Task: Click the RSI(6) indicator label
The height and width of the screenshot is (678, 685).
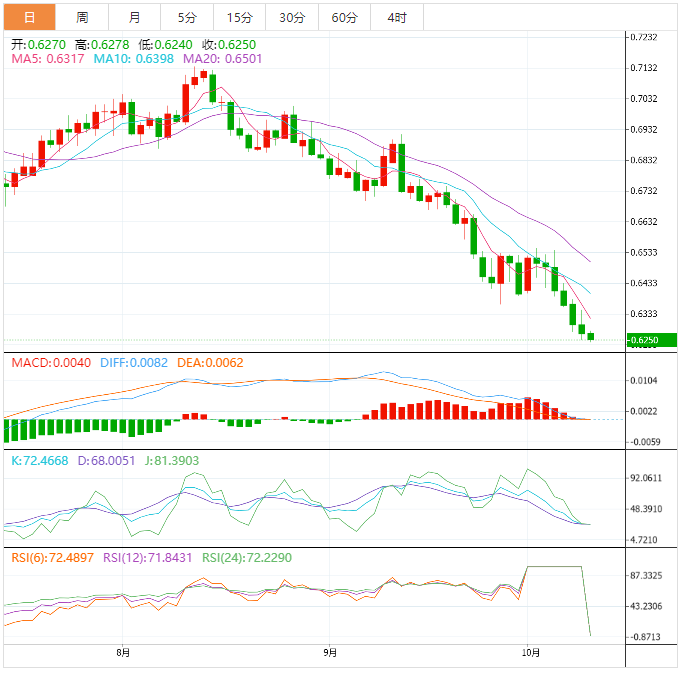Action: (x=51, y=557)
